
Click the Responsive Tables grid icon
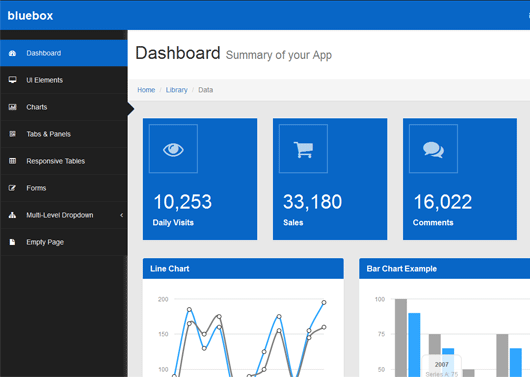click(x=13, y=161)
